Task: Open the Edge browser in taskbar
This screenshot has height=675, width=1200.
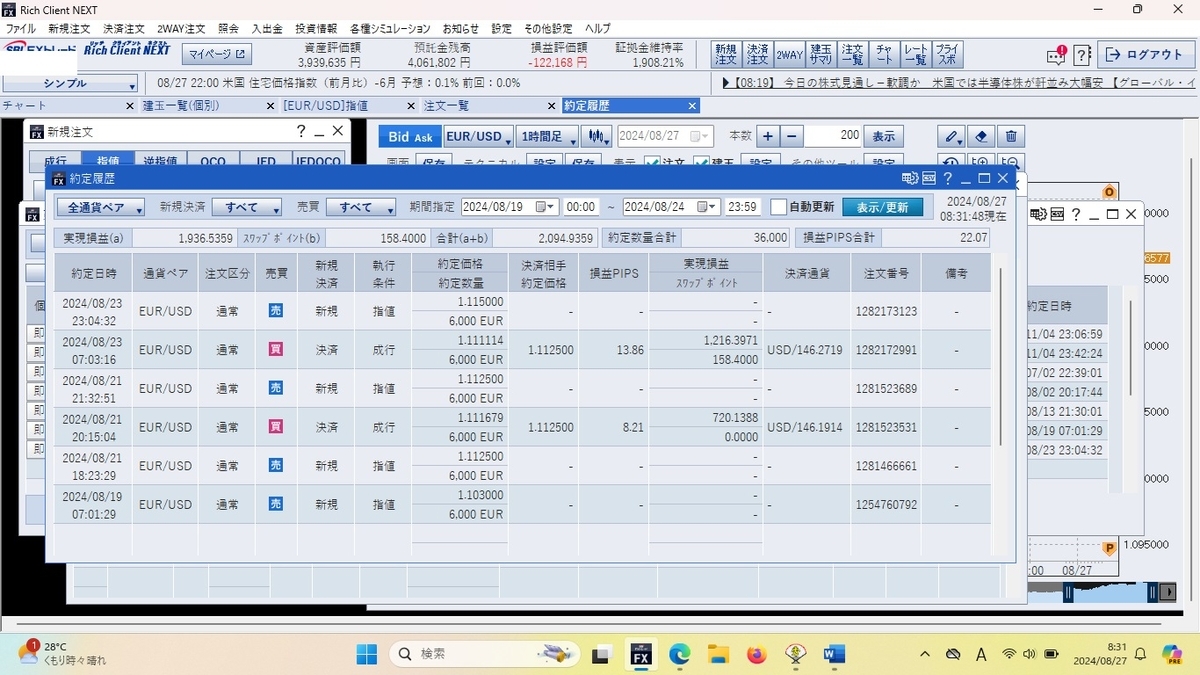Action: coord(680,654)
